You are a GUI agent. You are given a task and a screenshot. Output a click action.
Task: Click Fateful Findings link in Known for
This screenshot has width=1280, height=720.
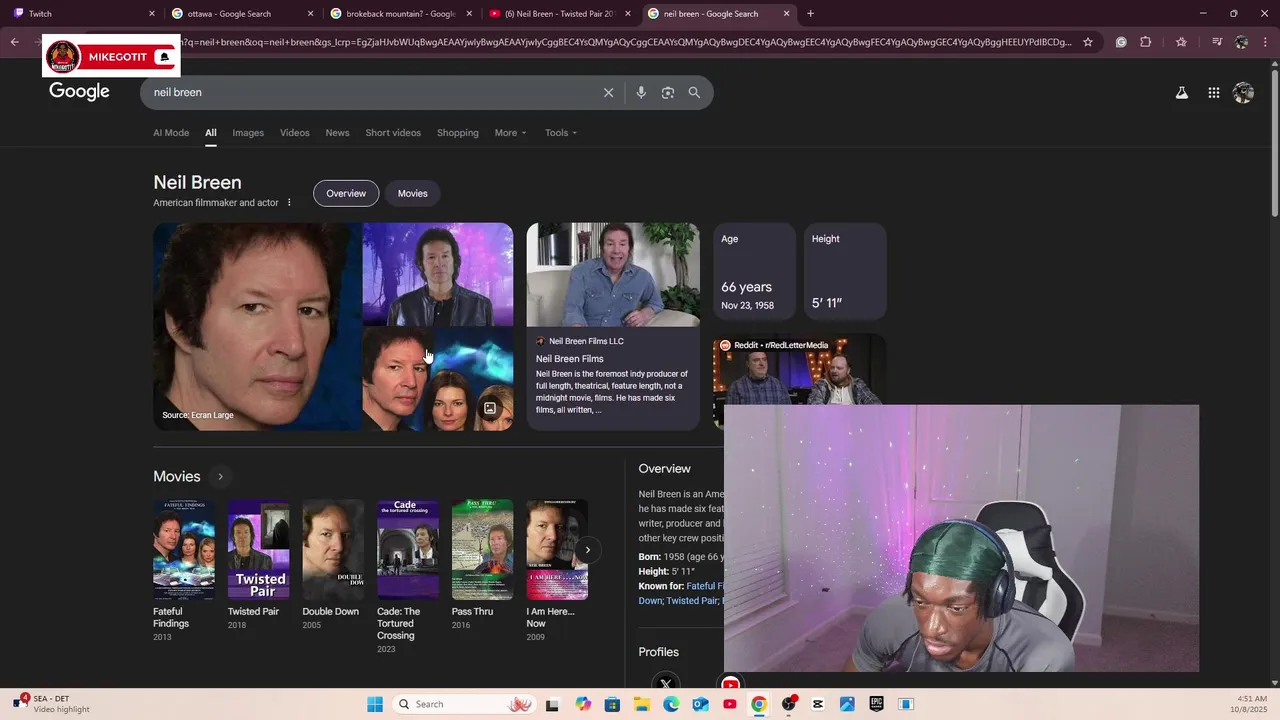pyautogui.click(x=705, y=586)
